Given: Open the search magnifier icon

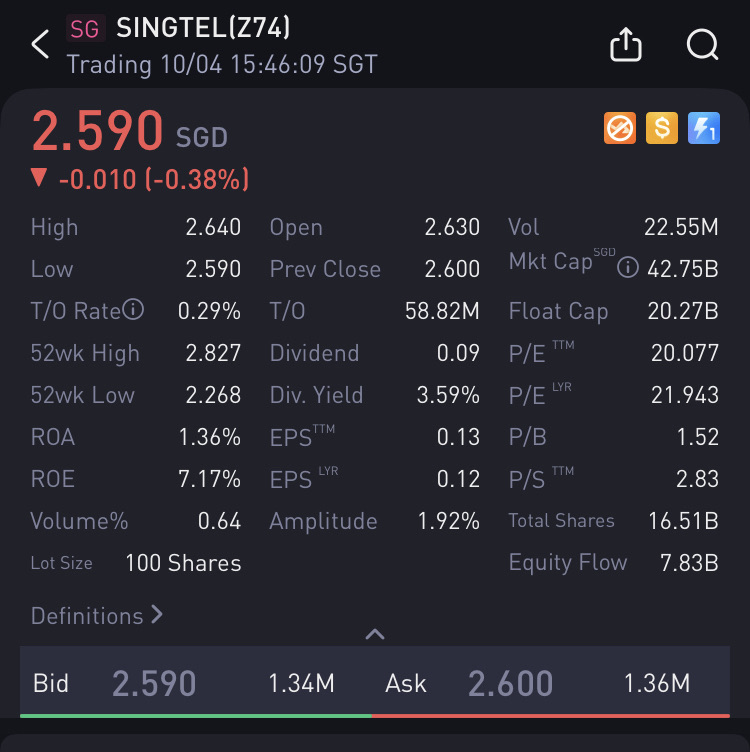Looking at the screenshot, I should click(703, 45).
